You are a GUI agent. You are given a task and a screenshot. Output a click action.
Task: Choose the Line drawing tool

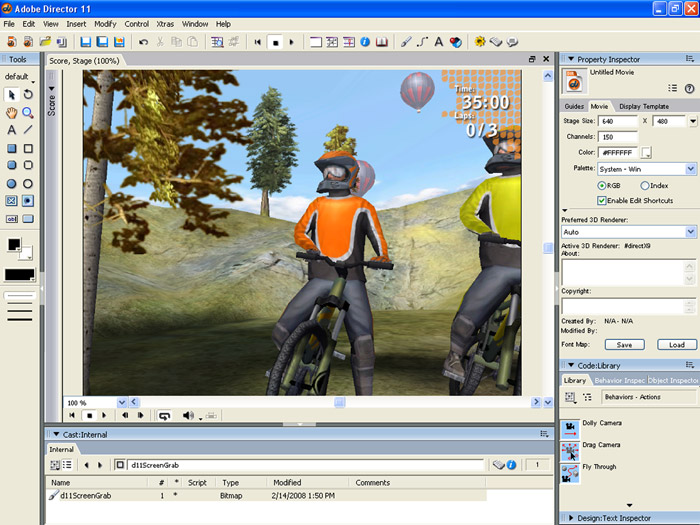28,130
